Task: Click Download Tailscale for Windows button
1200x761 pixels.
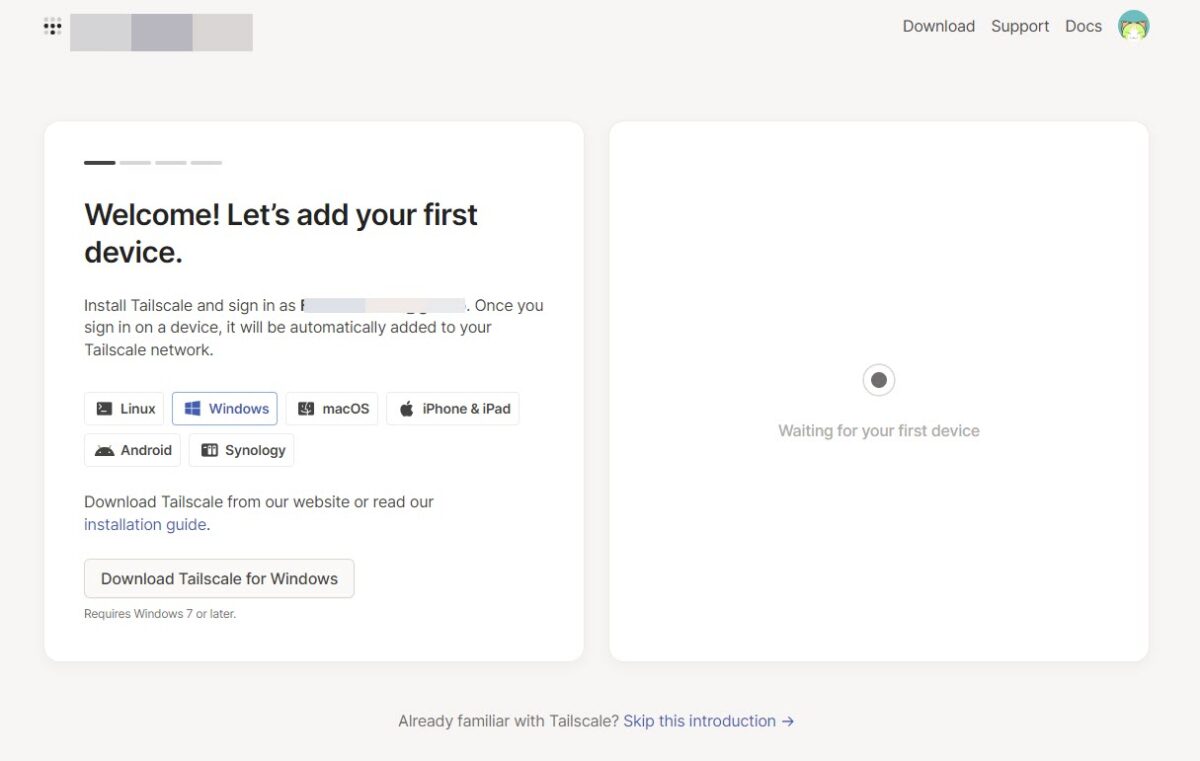Action: click(x=219, y=579)
